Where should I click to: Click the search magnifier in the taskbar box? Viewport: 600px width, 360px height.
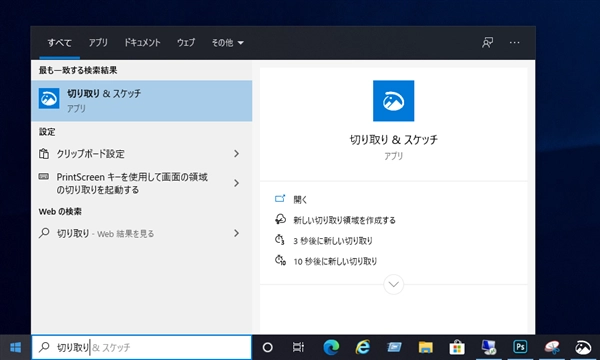coord(44,347)
